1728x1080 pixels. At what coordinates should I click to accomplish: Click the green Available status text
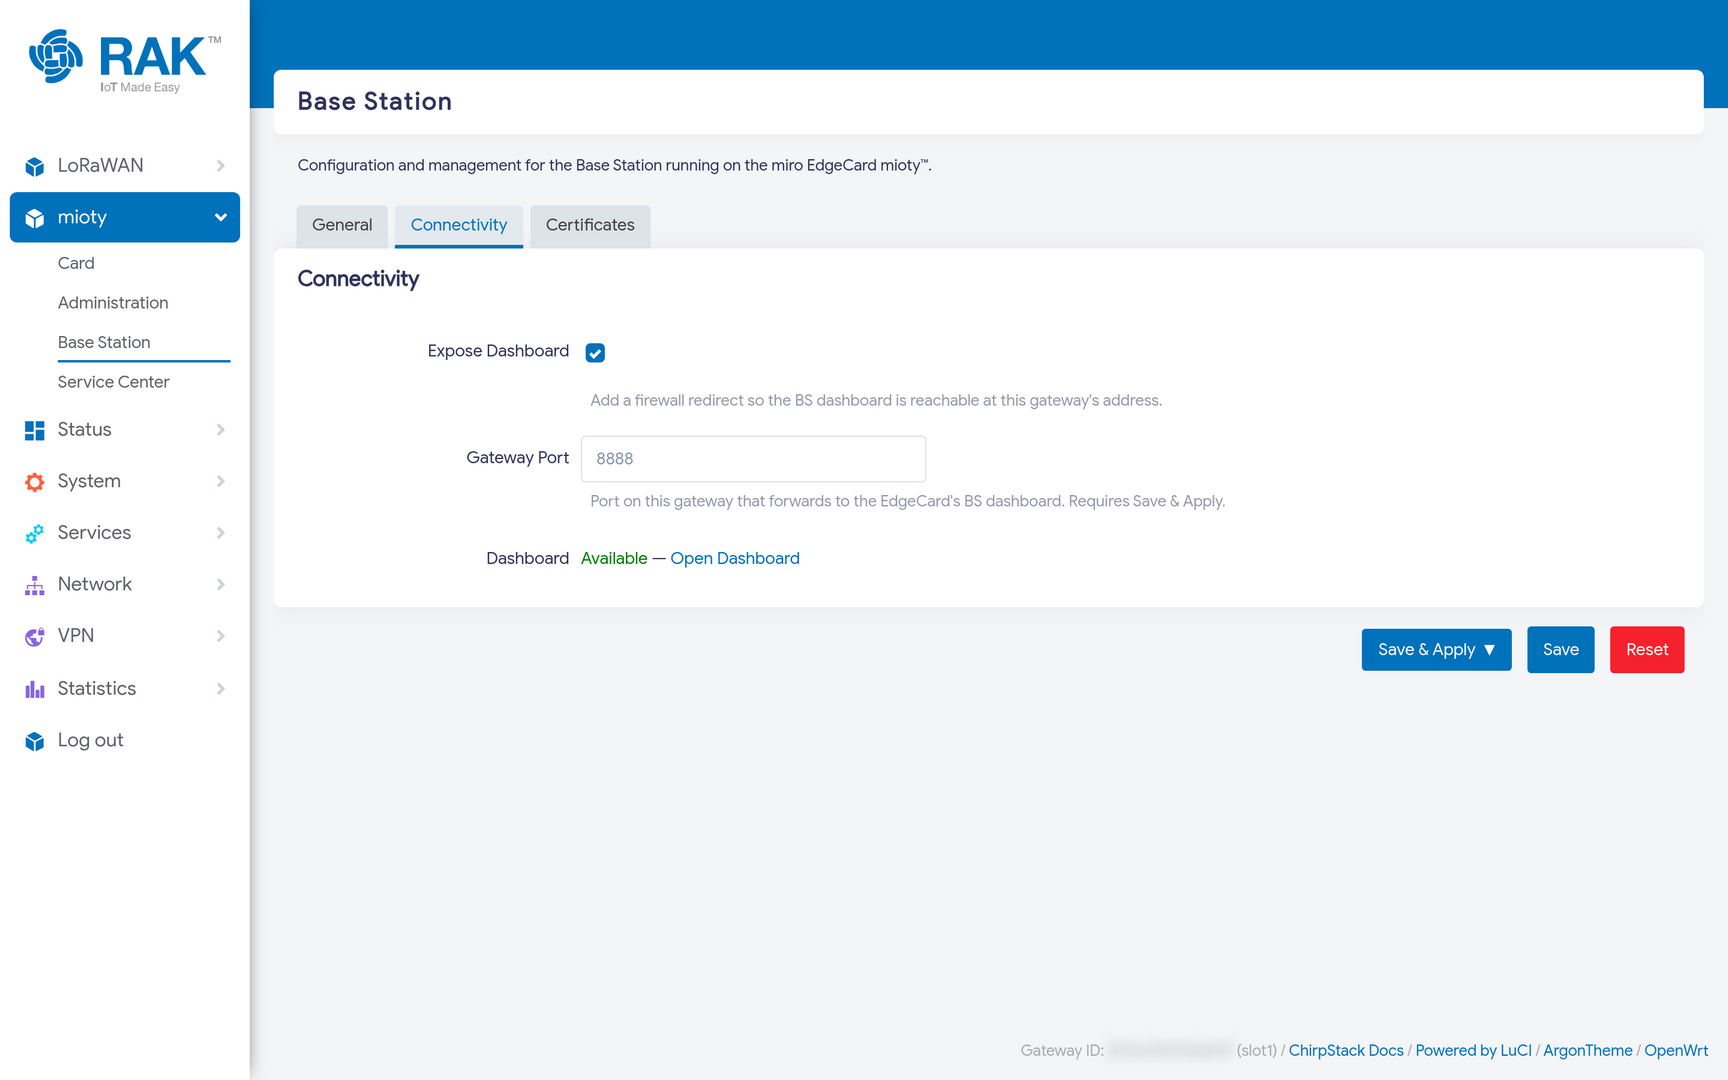pos(614,558)
